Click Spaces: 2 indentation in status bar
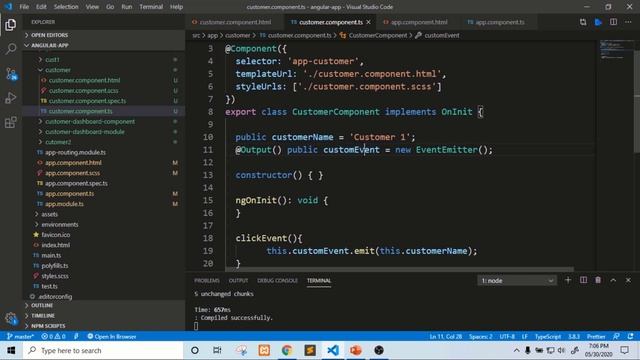 coord(480,336)
